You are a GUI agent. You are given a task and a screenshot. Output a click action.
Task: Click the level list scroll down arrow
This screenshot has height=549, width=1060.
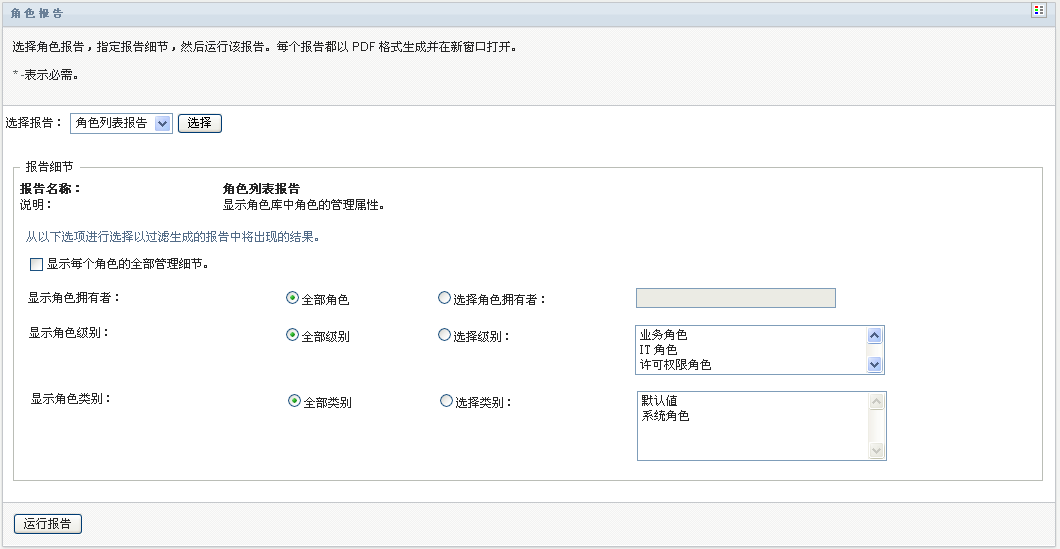point(875,364)
